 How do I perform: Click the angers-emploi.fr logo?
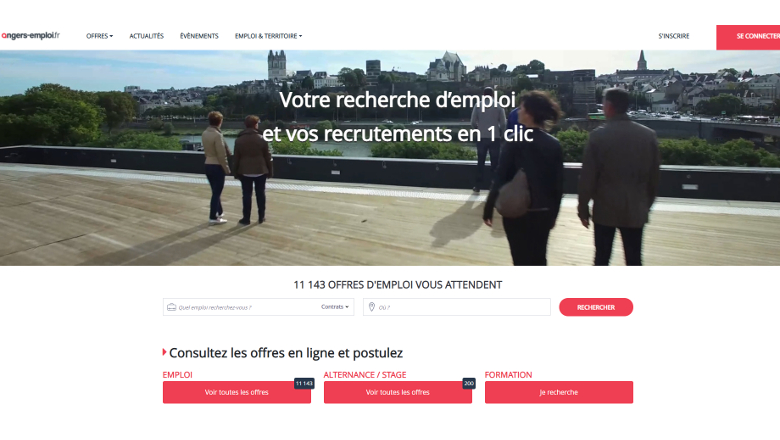click(x=30, y=35)
